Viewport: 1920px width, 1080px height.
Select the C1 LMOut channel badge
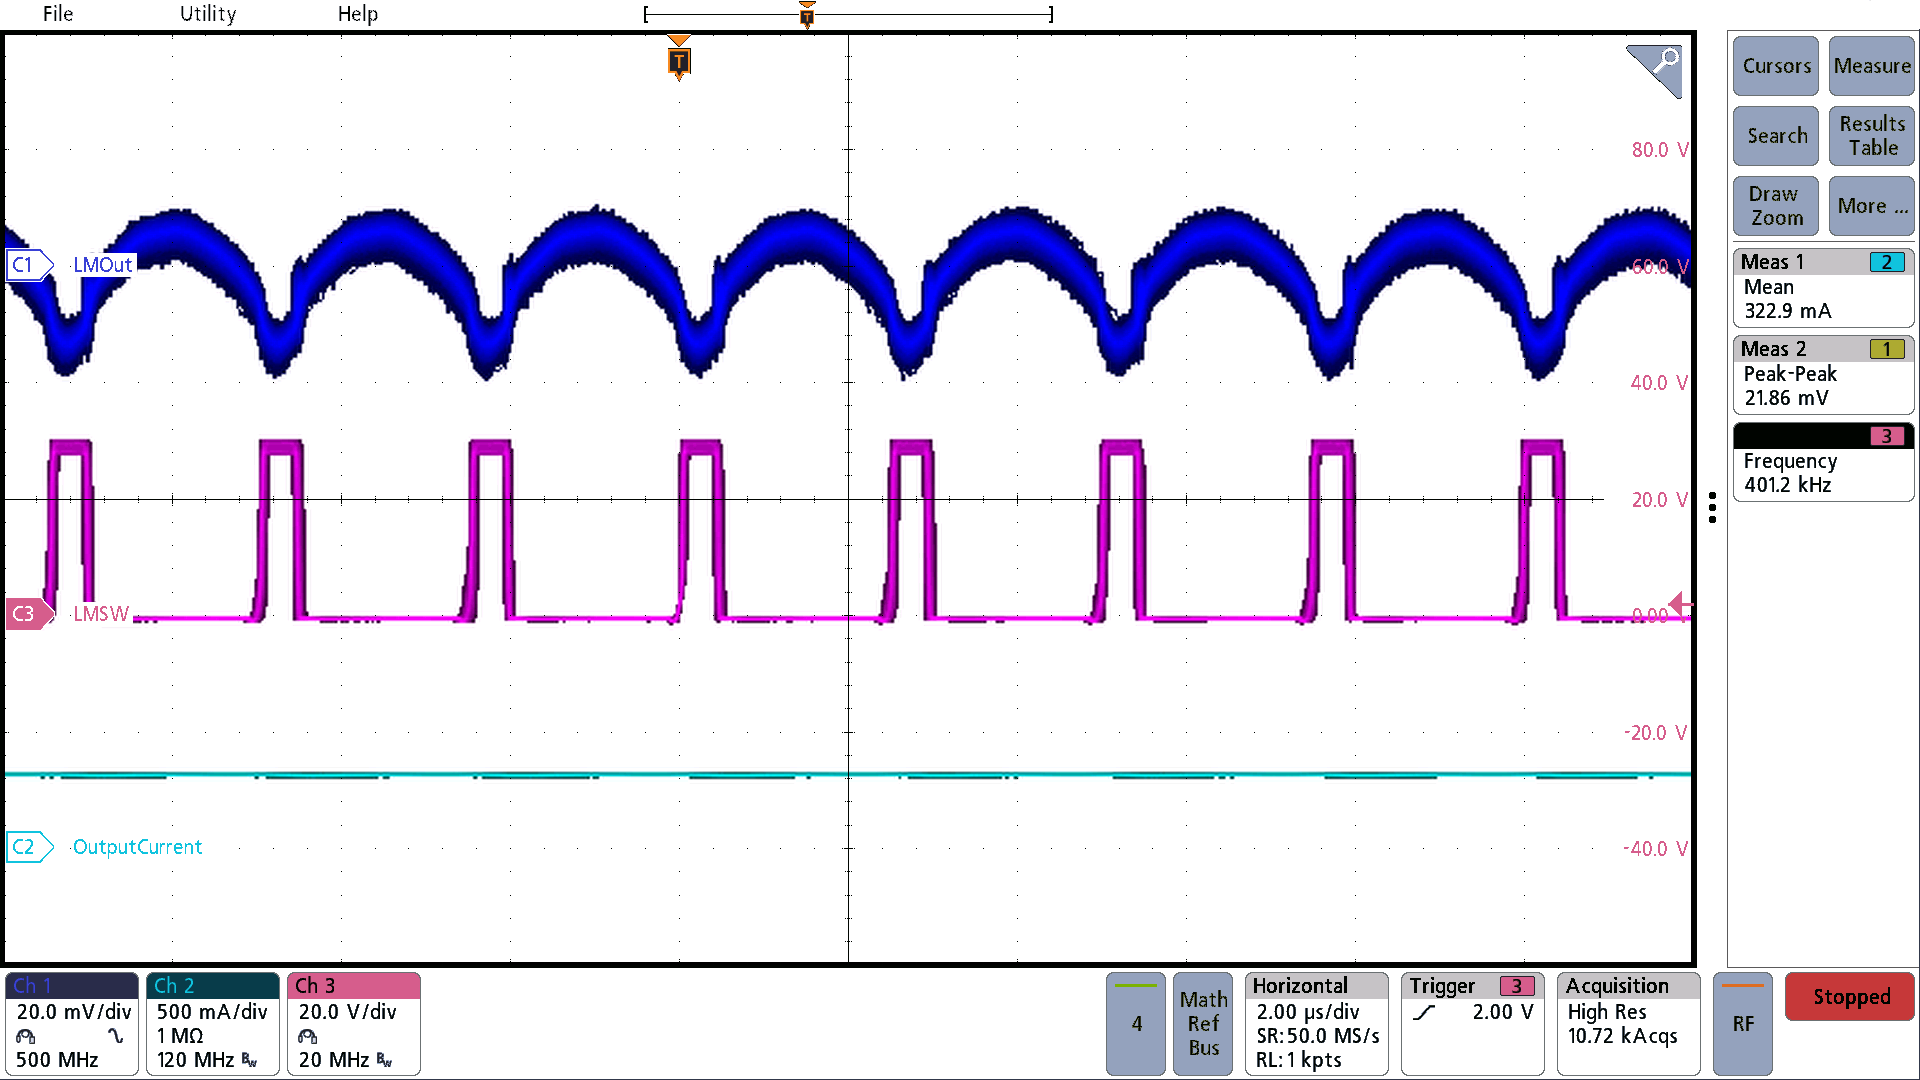[x=27, y=264]
